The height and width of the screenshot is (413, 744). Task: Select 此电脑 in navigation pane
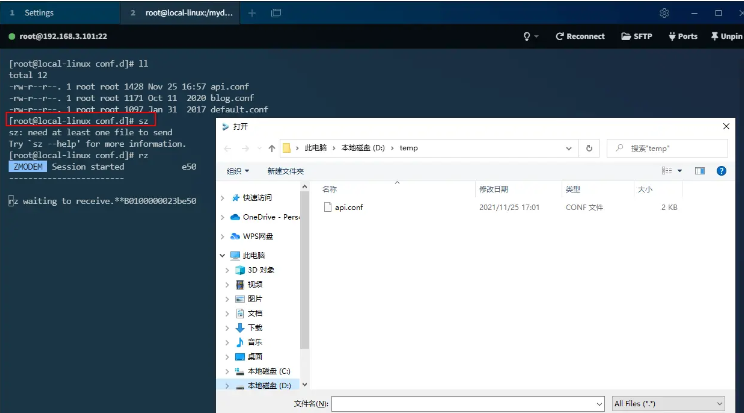tap(253, 255)
